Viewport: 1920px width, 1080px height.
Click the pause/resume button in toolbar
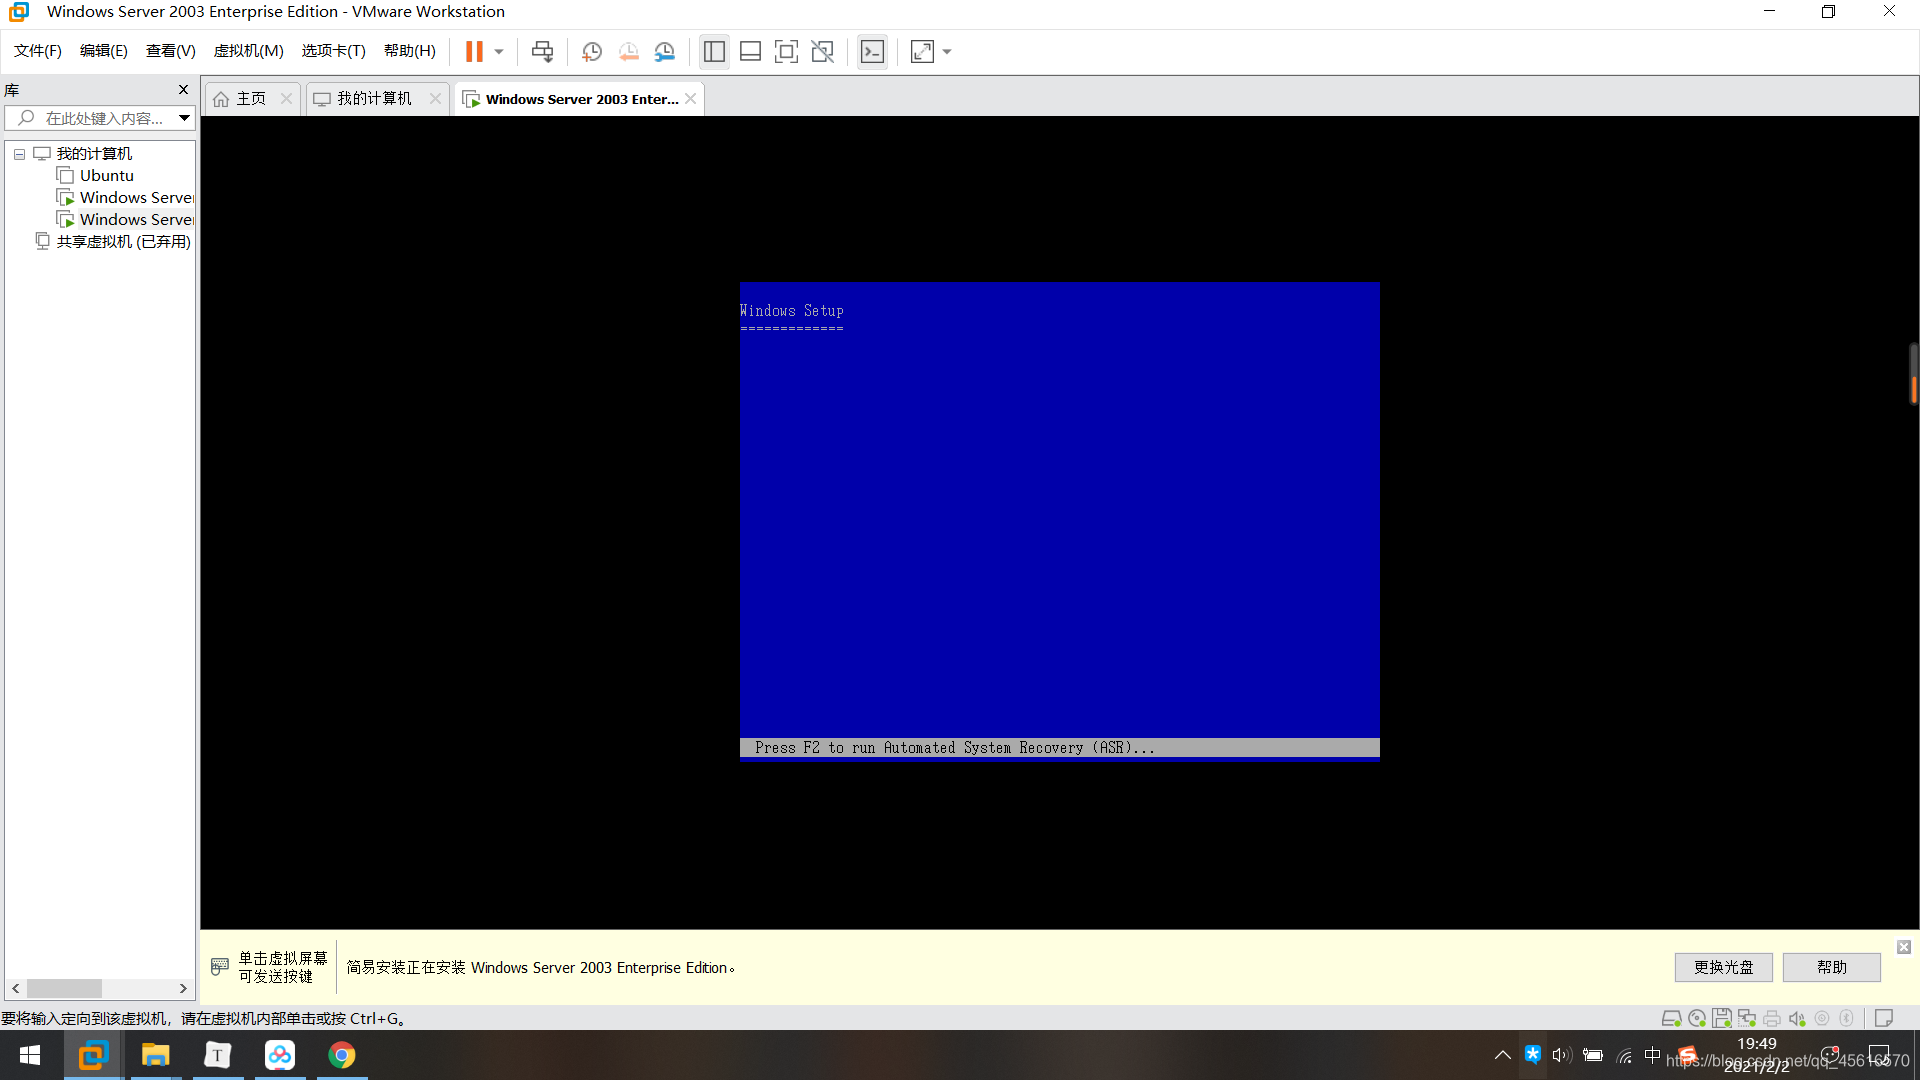(x=473, y=51)
